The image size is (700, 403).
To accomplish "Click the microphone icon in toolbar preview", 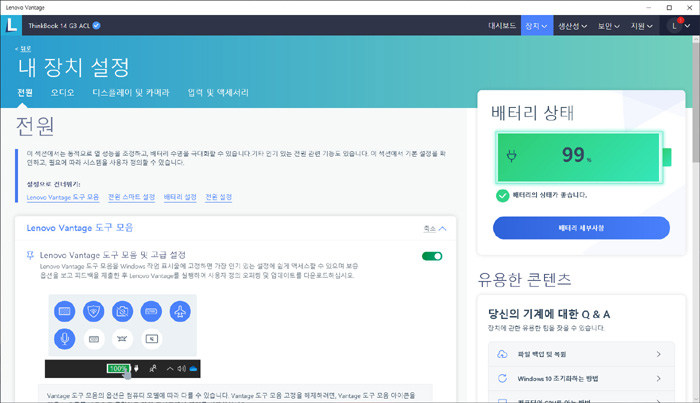I will (65, 339).
